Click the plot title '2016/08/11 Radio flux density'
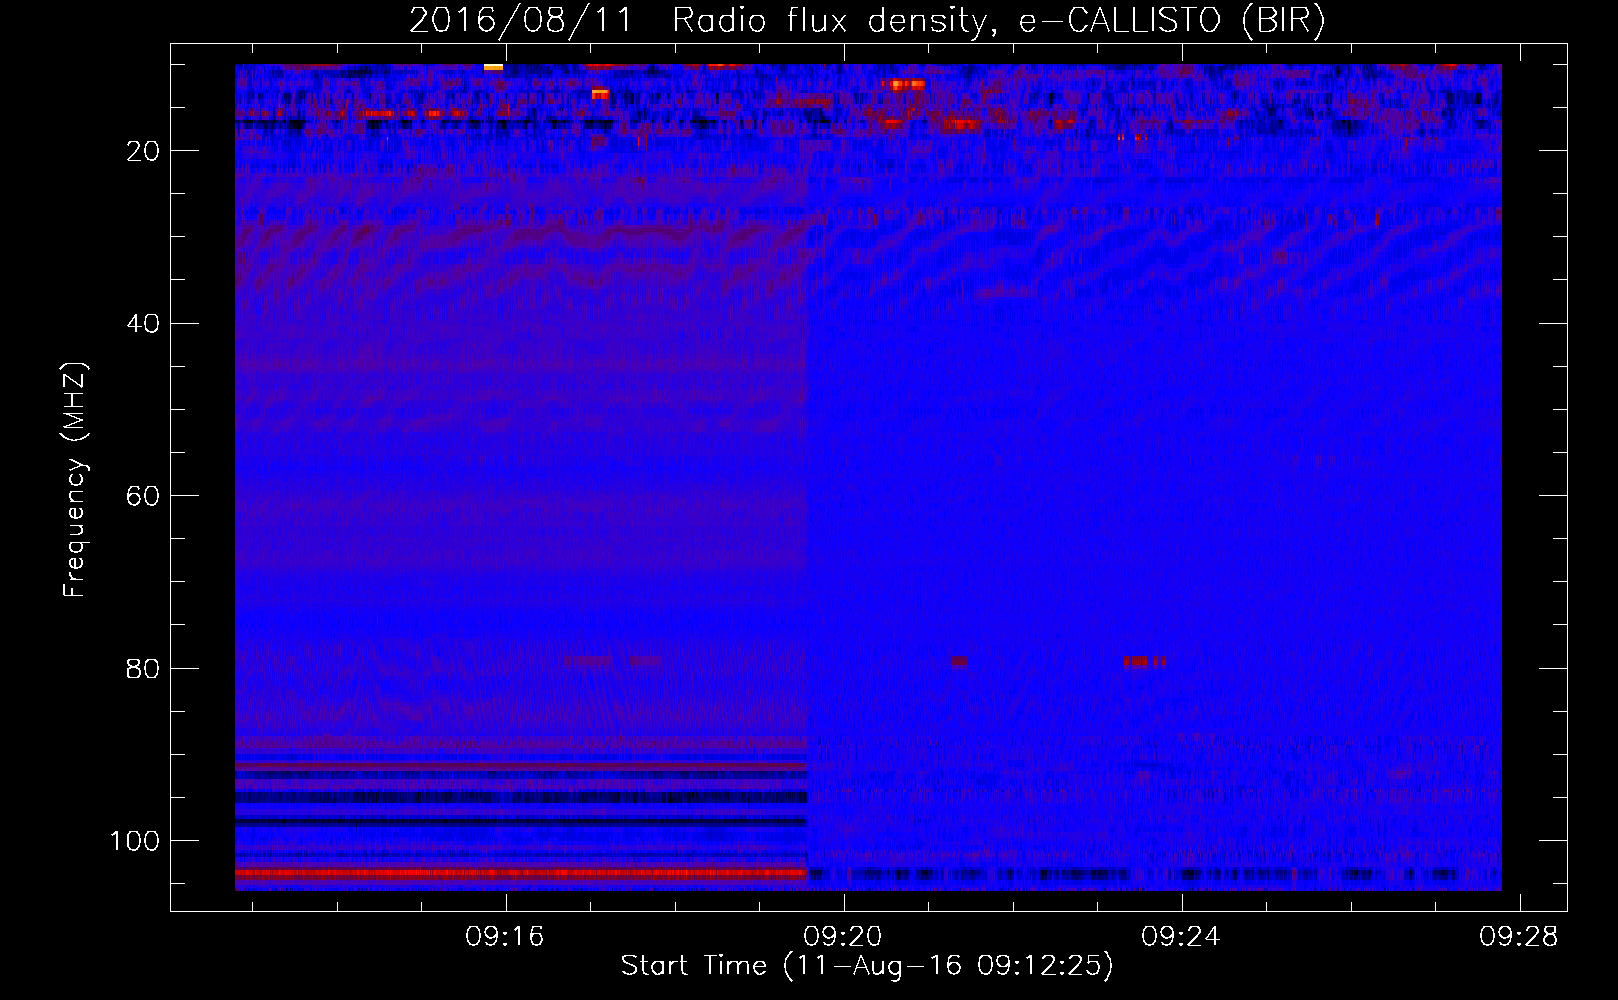The image size is (1618, 1000). tap(697, 21)
